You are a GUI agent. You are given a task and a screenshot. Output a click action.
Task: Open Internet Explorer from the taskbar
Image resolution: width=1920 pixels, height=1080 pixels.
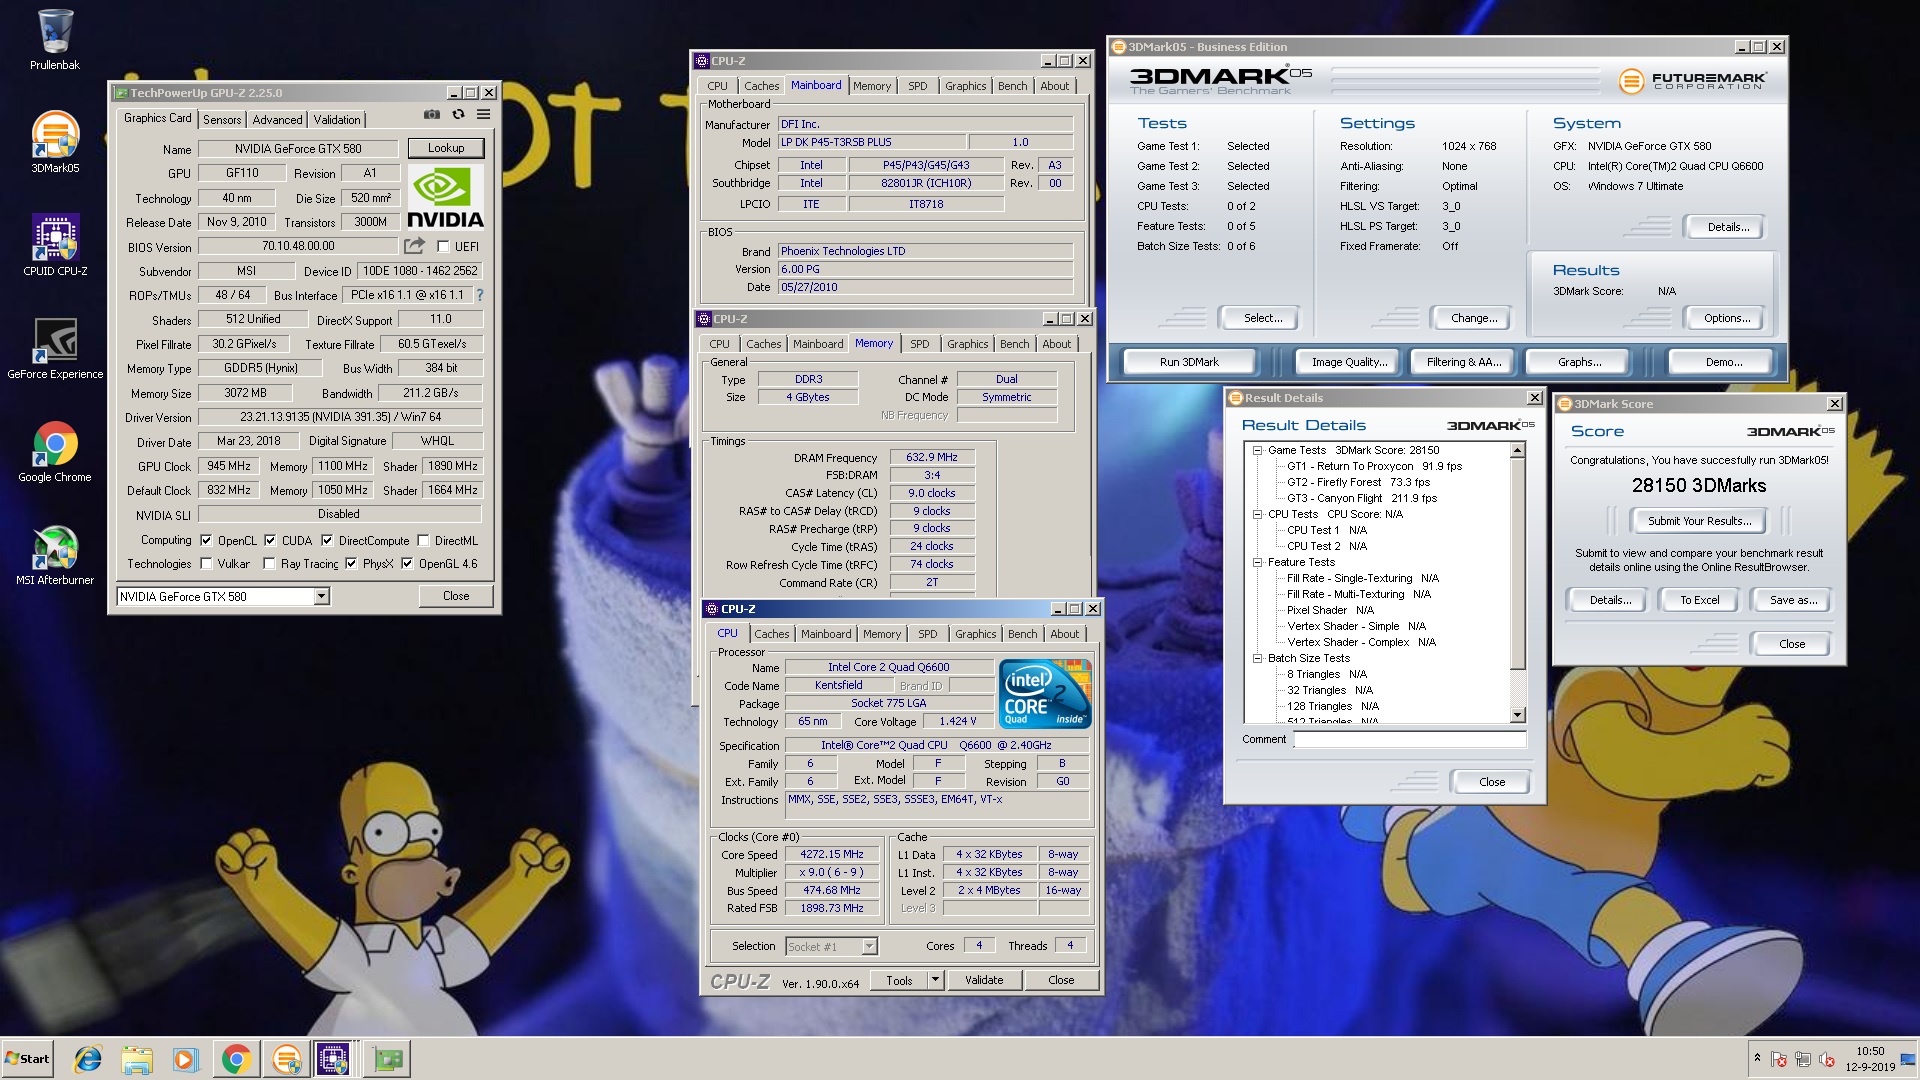coord(88,1059)
